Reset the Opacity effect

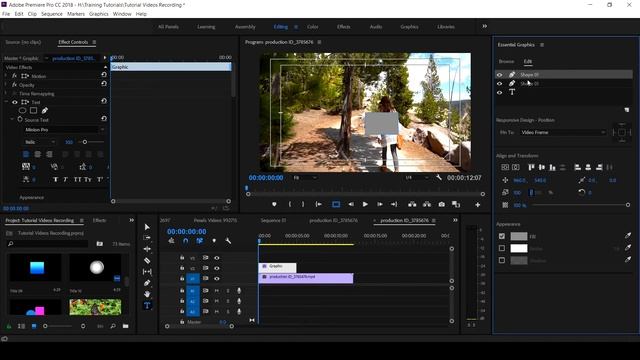[x=104, y=84]
